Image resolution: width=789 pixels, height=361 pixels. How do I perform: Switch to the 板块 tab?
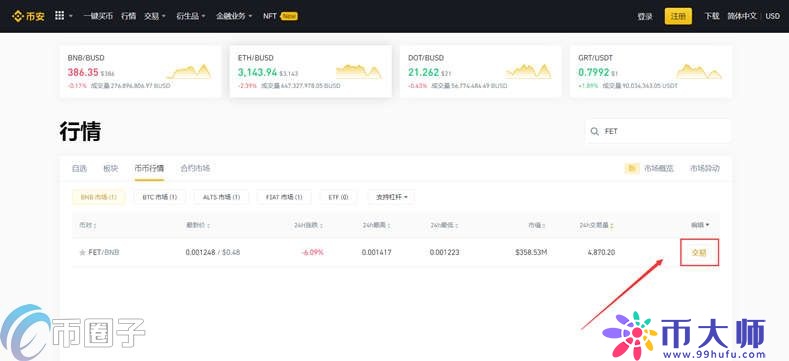point(111,169)
